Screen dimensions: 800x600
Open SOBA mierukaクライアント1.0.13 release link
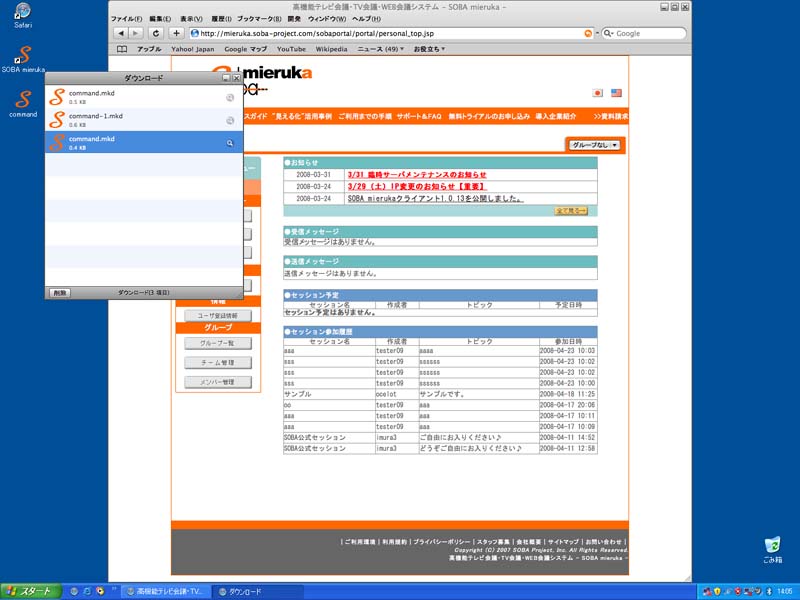435,198
